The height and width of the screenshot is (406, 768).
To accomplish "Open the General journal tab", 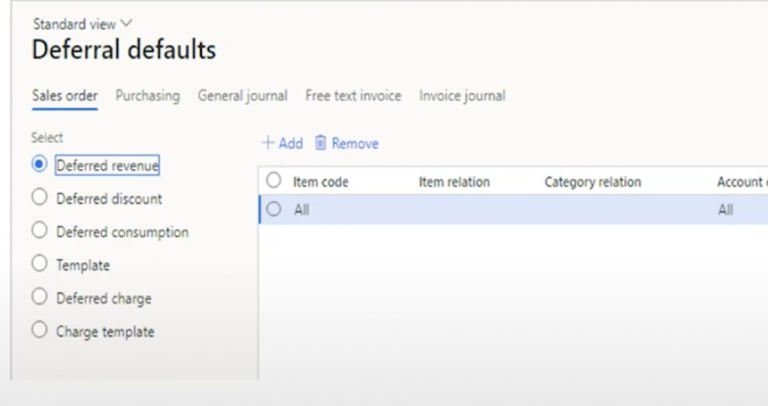I will click(x=242, y=96).
